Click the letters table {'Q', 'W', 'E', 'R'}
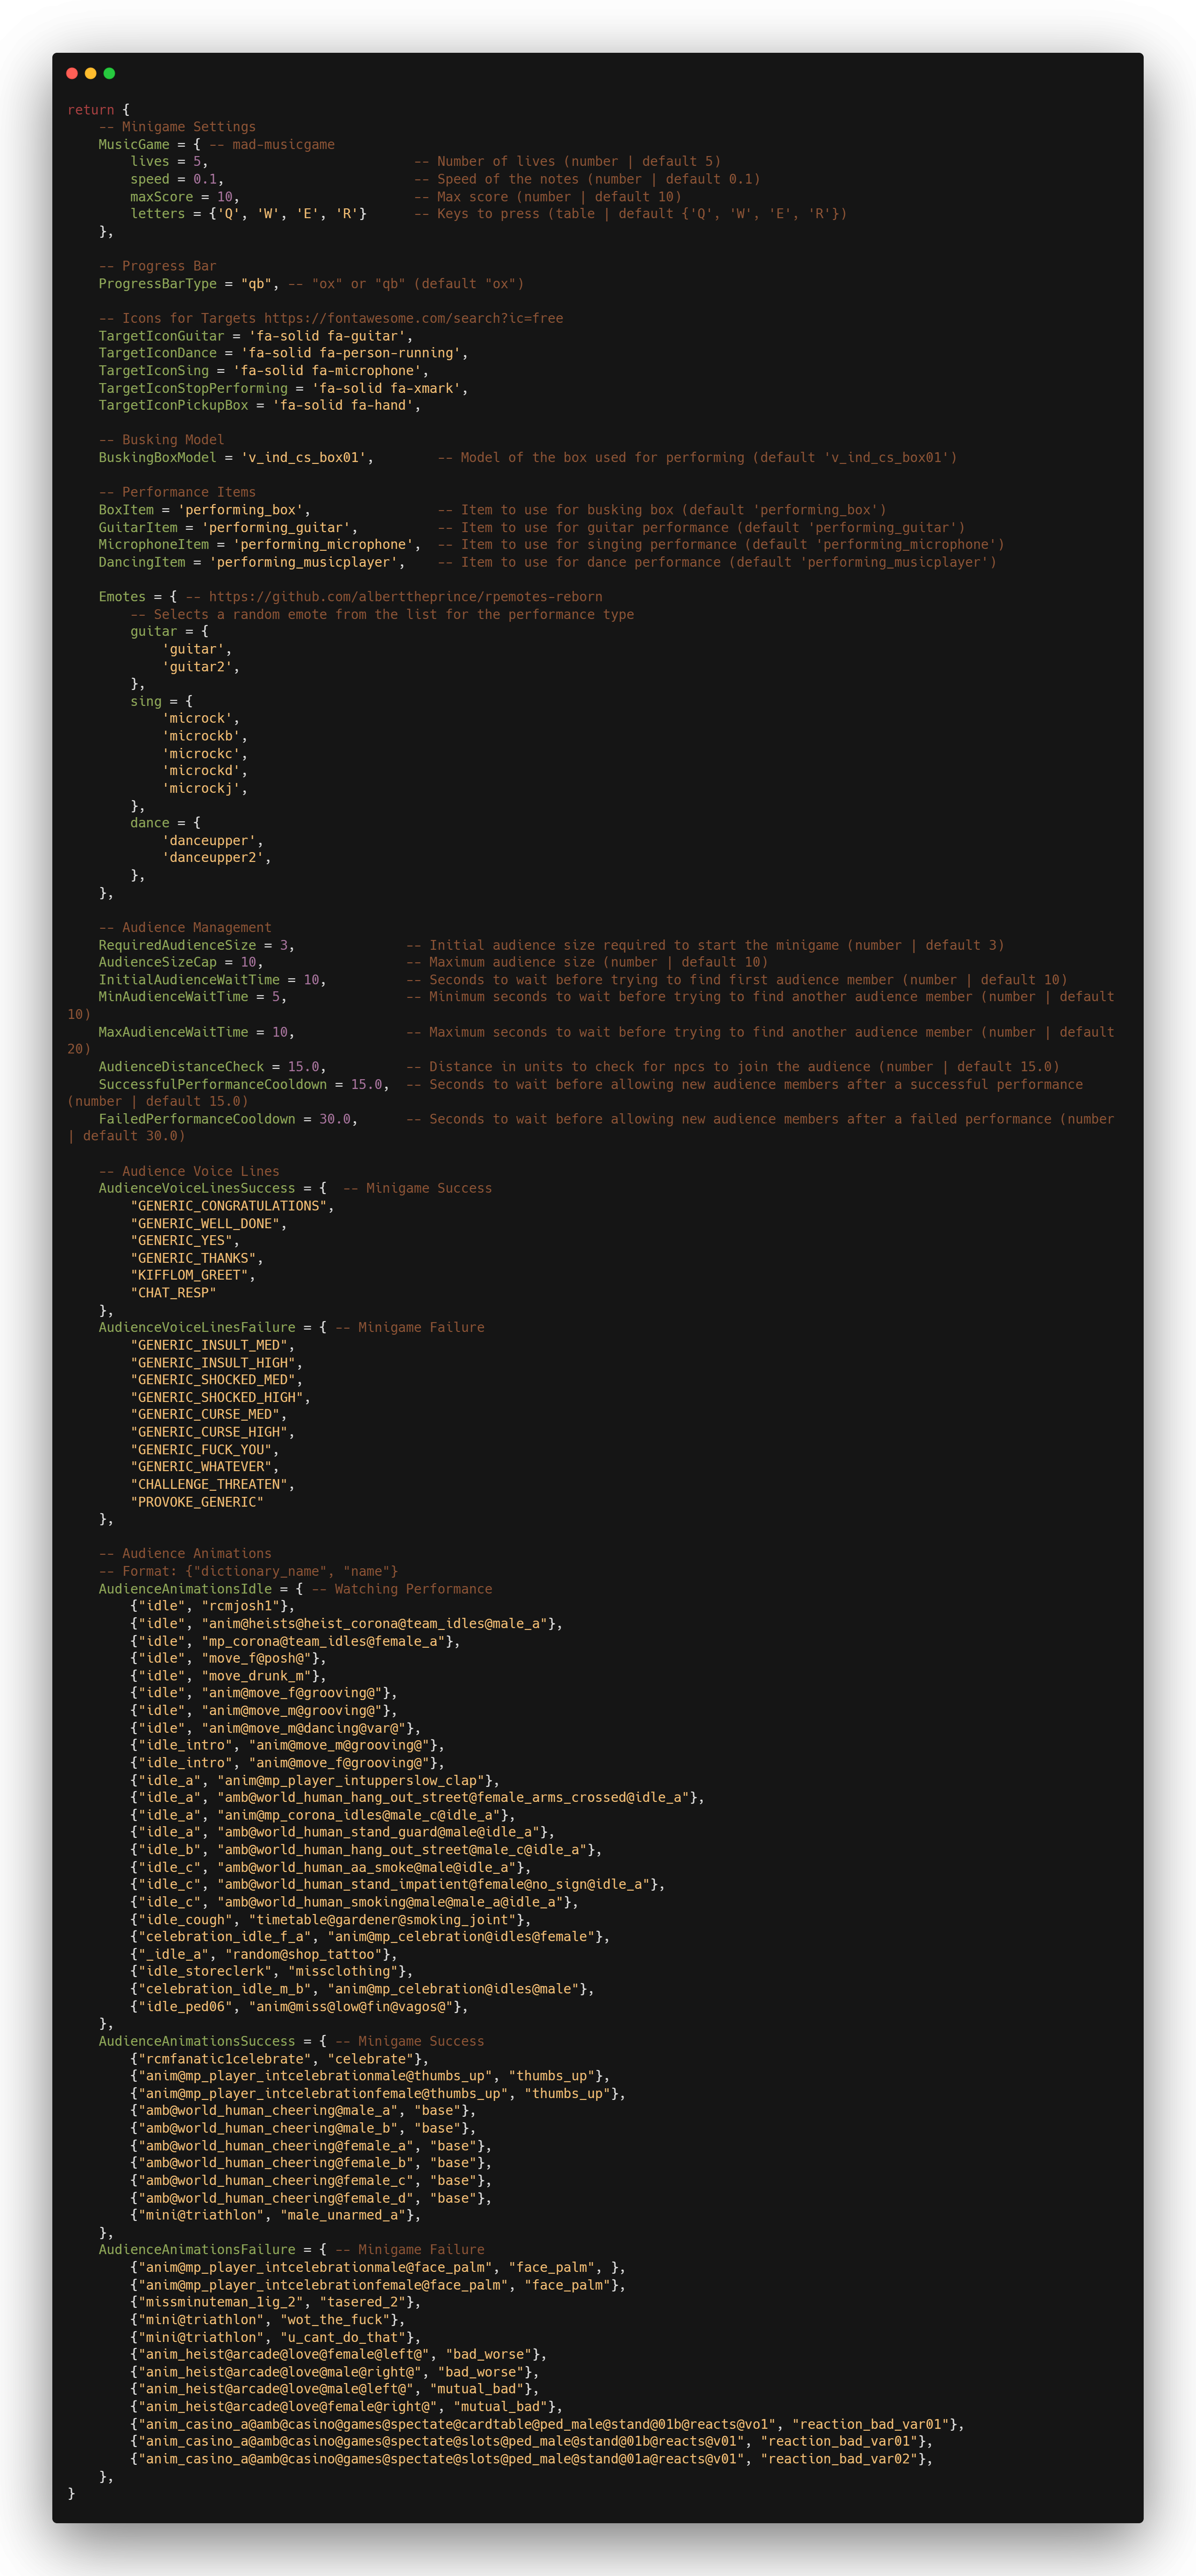 tap(288, 214)
